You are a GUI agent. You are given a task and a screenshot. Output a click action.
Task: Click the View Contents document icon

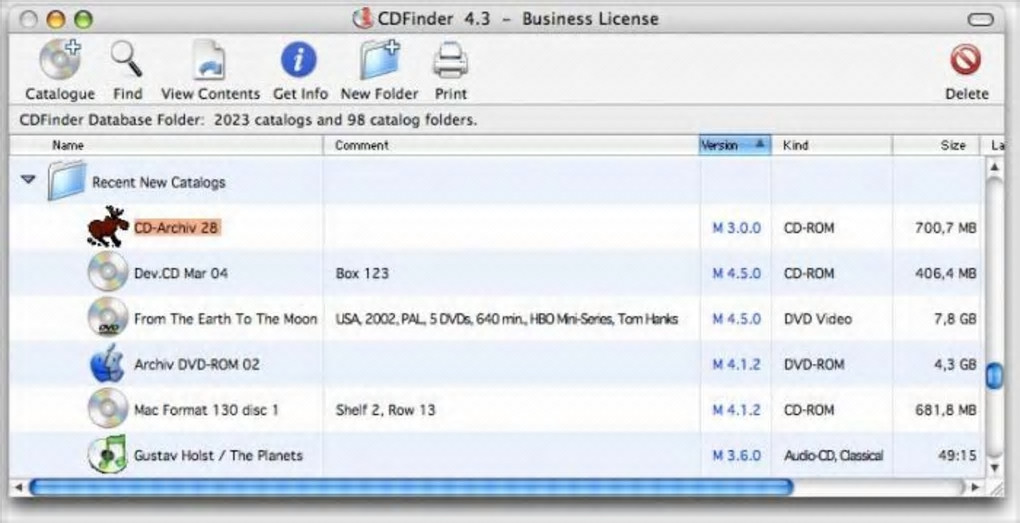coord(209,60)
